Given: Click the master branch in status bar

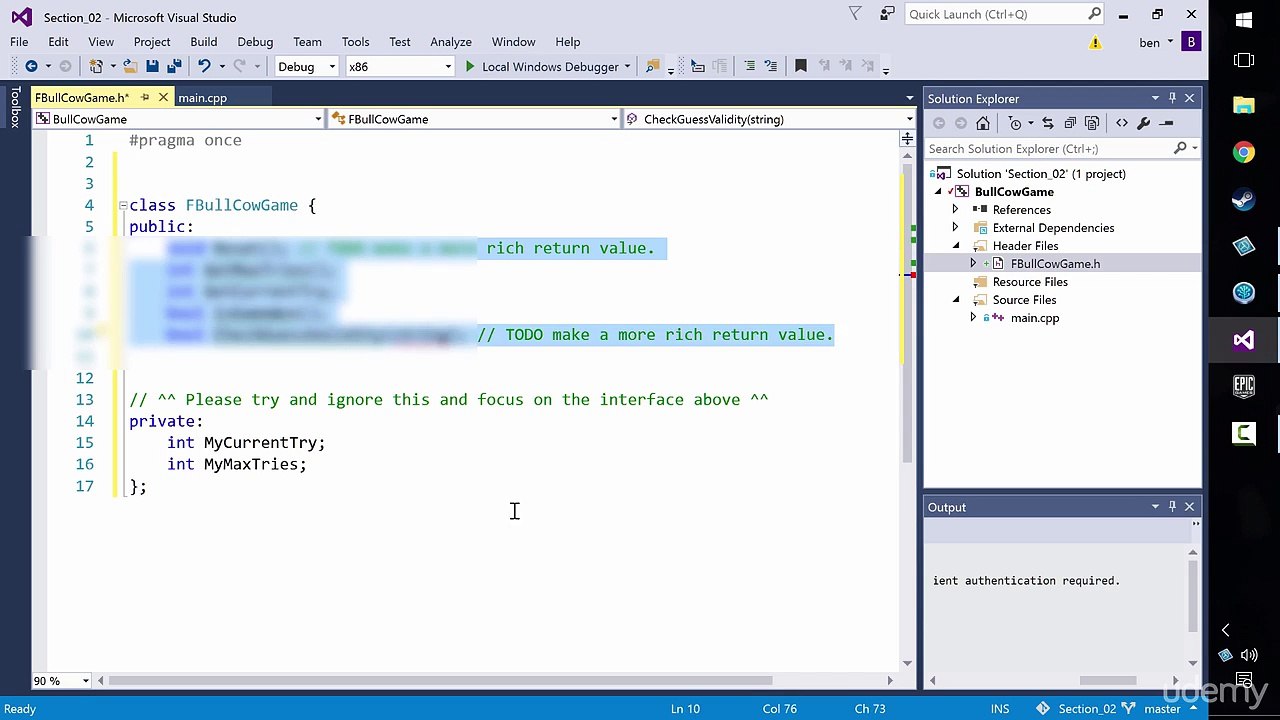Looking at the screenshot, I should [1162, 709].
